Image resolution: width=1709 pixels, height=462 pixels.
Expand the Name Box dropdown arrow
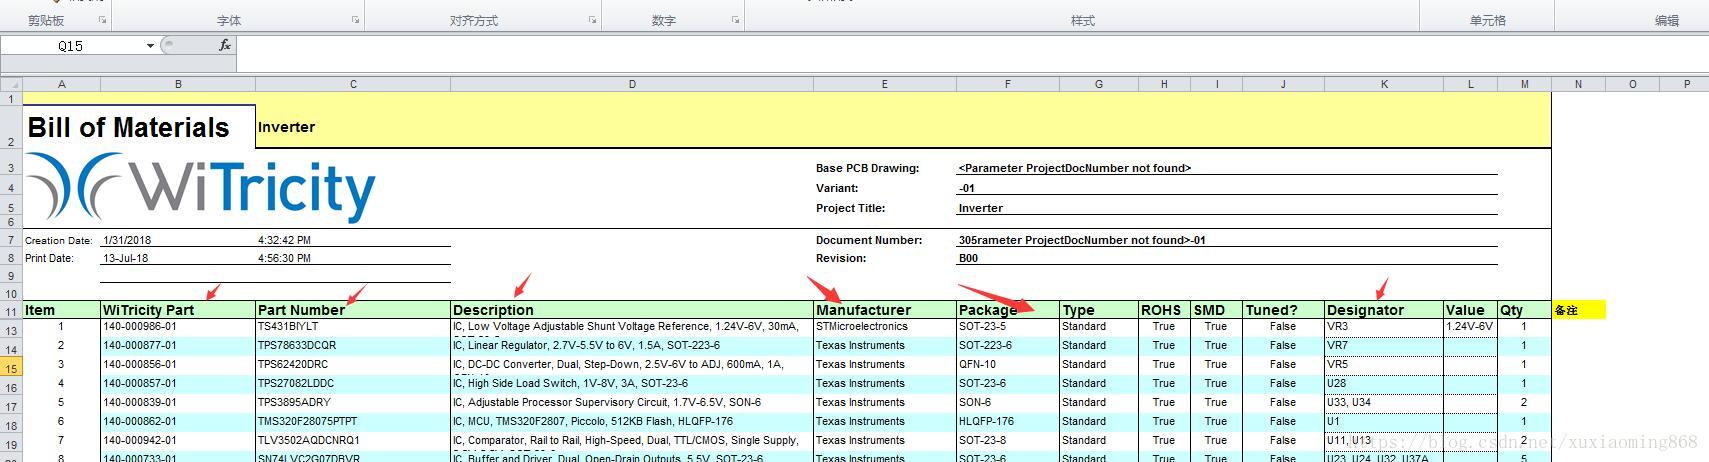click(150, 46)
